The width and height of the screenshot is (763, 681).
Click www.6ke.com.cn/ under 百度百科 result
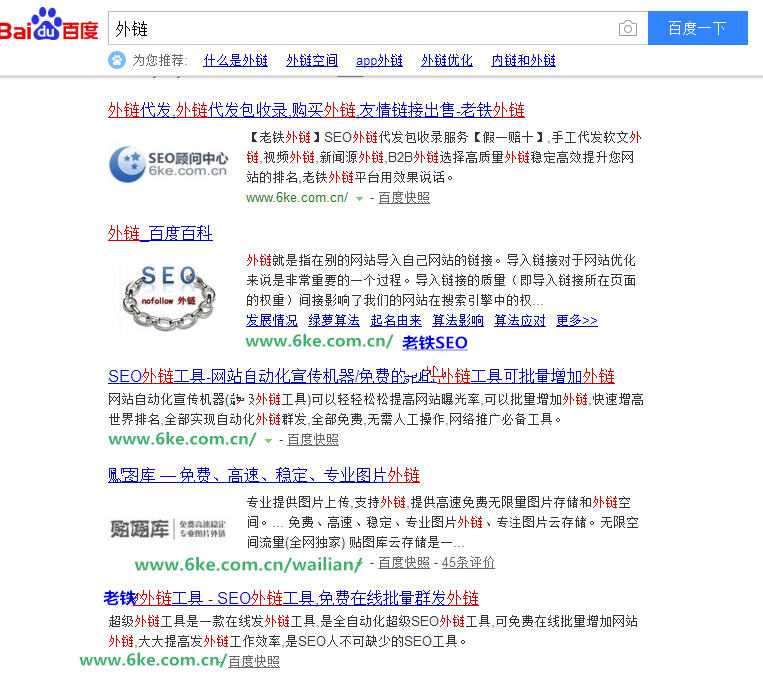[x=319, y=342]
